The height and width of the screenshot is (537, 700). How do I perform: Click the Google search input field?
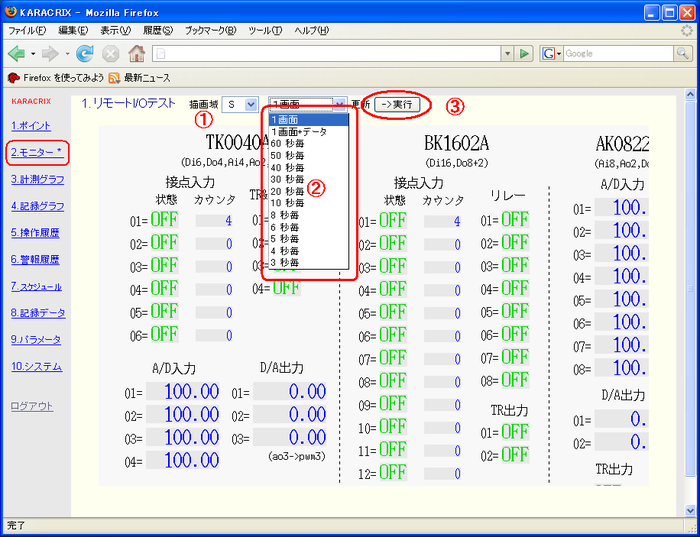[x=618, y=54]
